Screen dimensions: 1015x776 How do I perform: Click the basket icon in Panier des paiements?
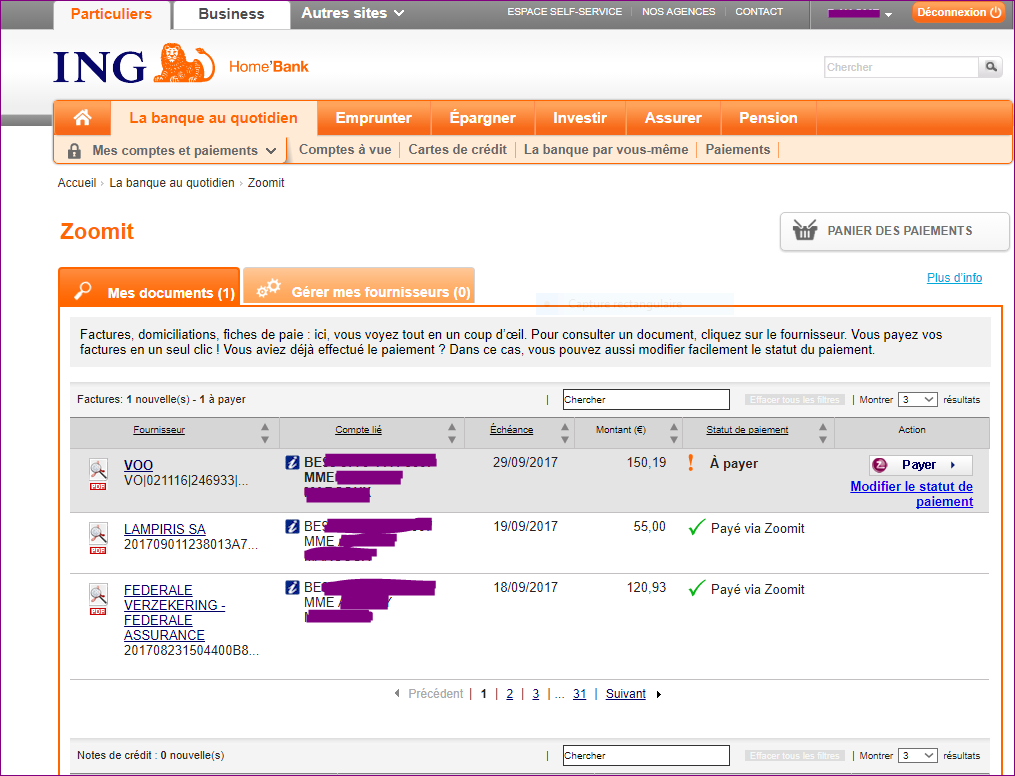805,230
